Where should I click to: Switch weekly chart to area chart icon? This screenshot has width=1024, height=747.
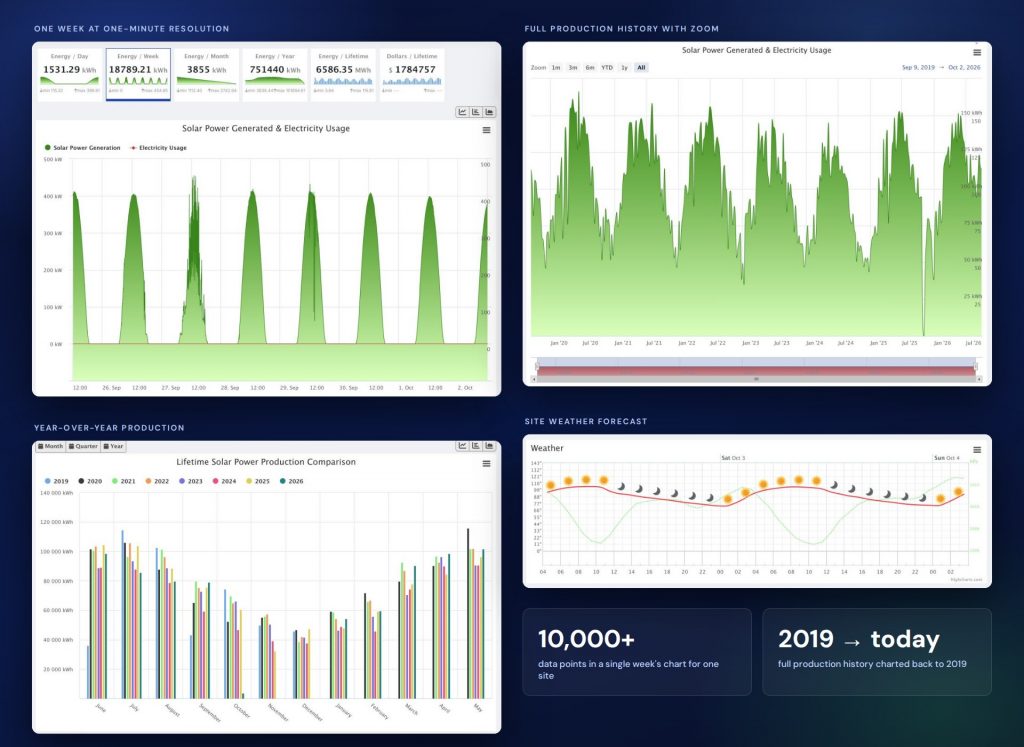489,112
